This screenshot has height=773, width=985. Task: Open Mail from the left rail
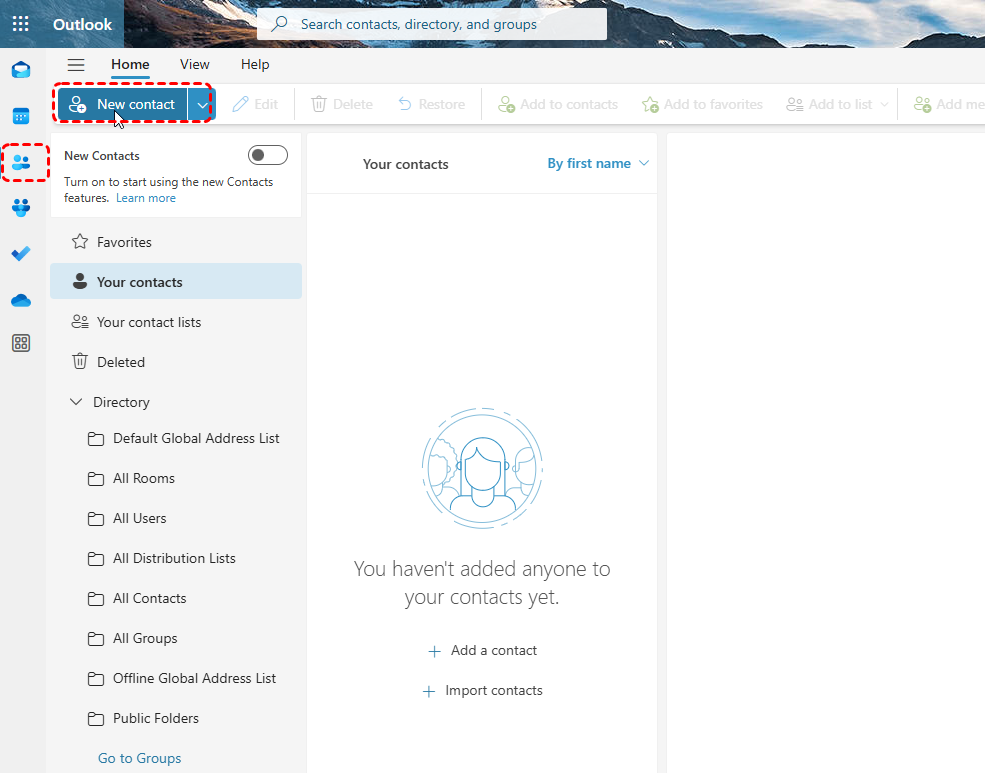pos(21,70)
